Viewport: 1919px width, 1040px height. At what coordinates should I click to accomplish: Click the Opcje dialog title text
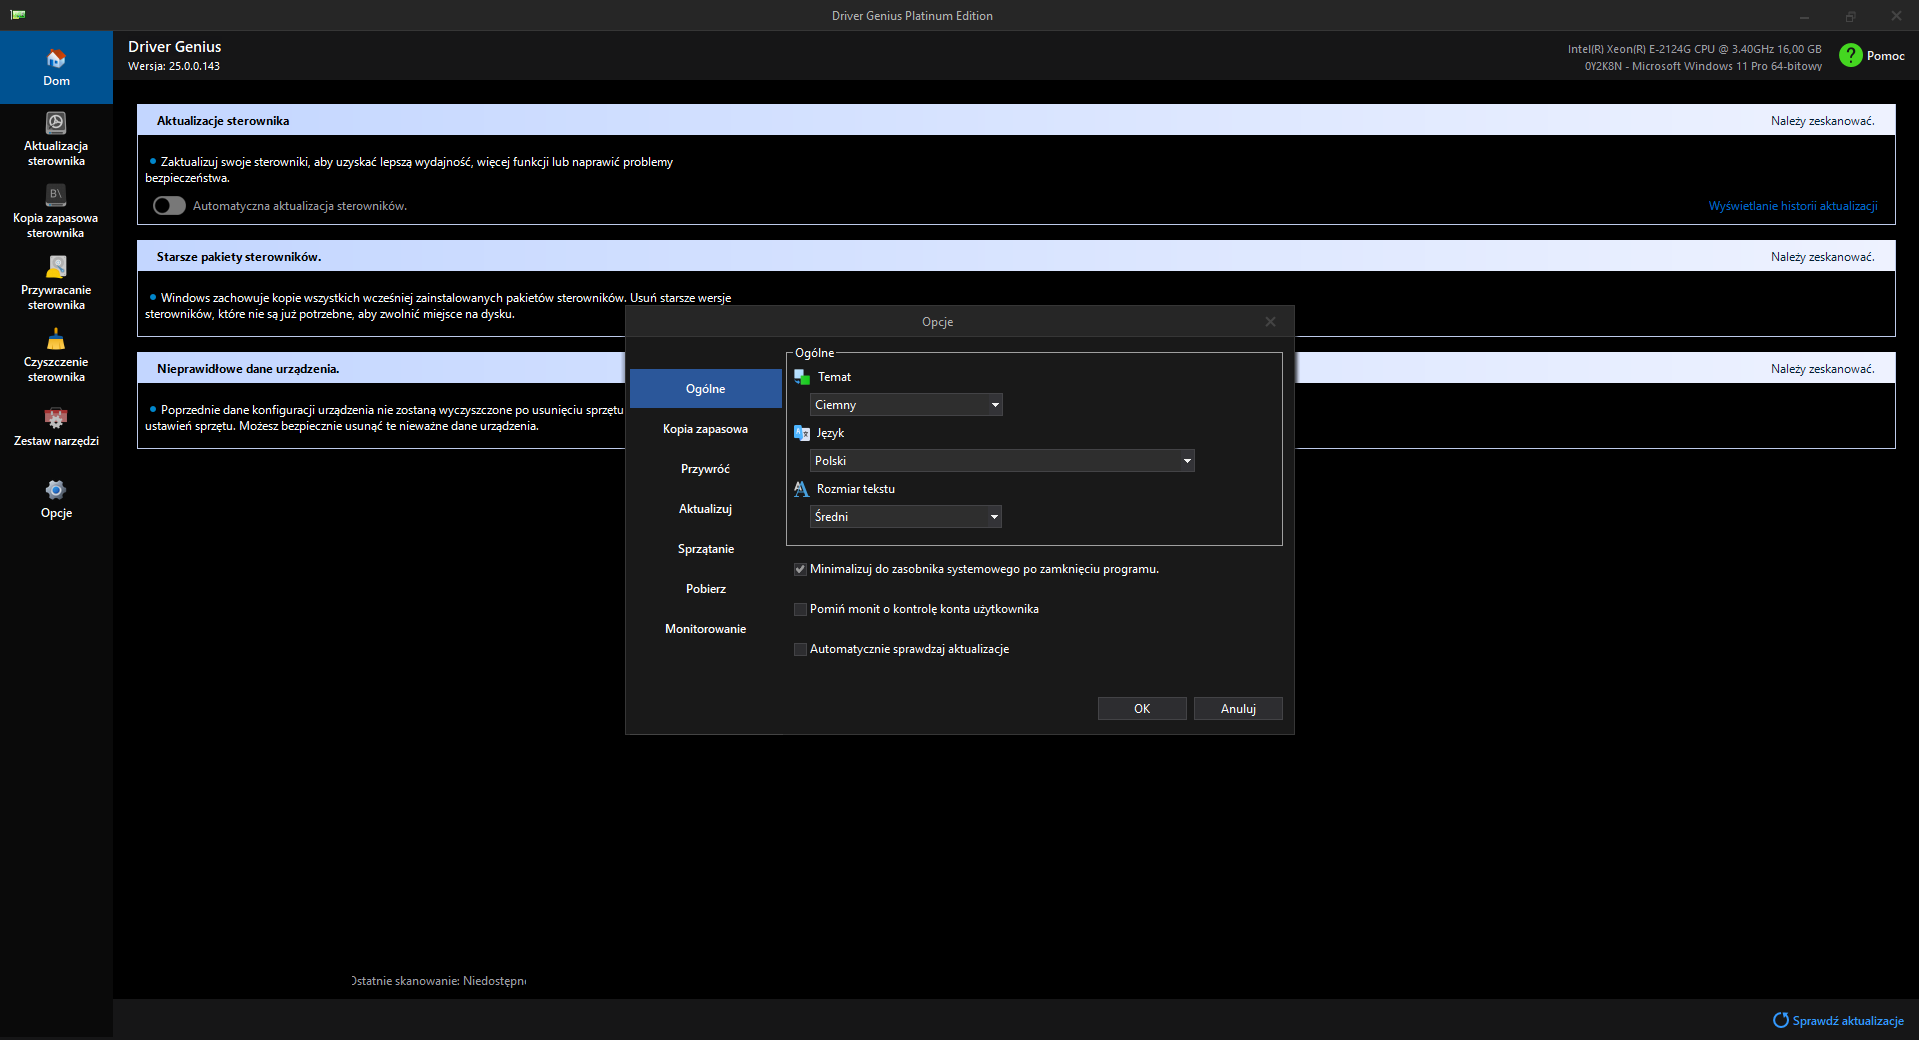(x=938, y=322)
